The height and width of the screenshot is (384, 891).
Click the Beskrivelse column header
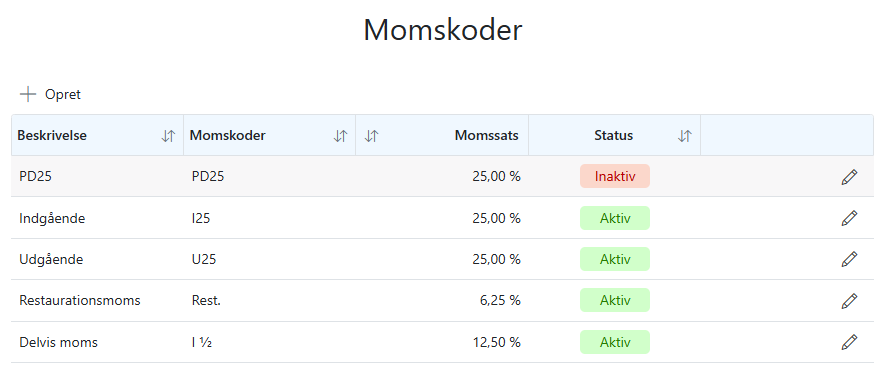pyautogui.click(x=52, y=136)
